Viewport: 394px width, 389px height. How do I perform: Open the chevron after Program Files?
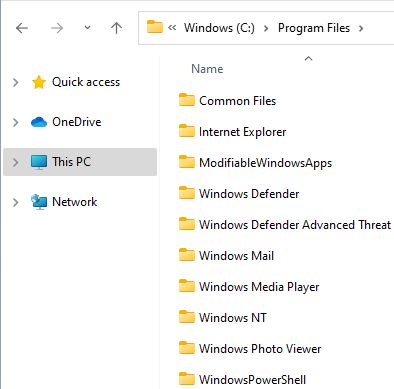pos(361,28)
